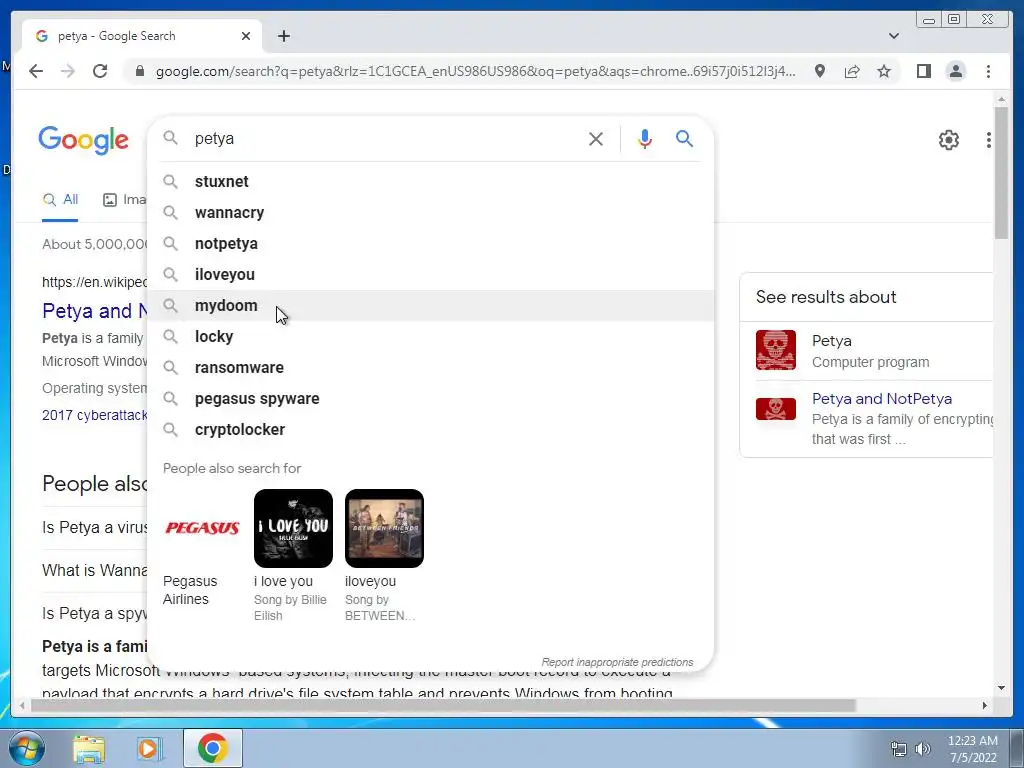Pick the ransomware suggestion
Image resolution: width=1024 pixels, height=768 pixels.
pyautogui.click(x=431, y=368)
